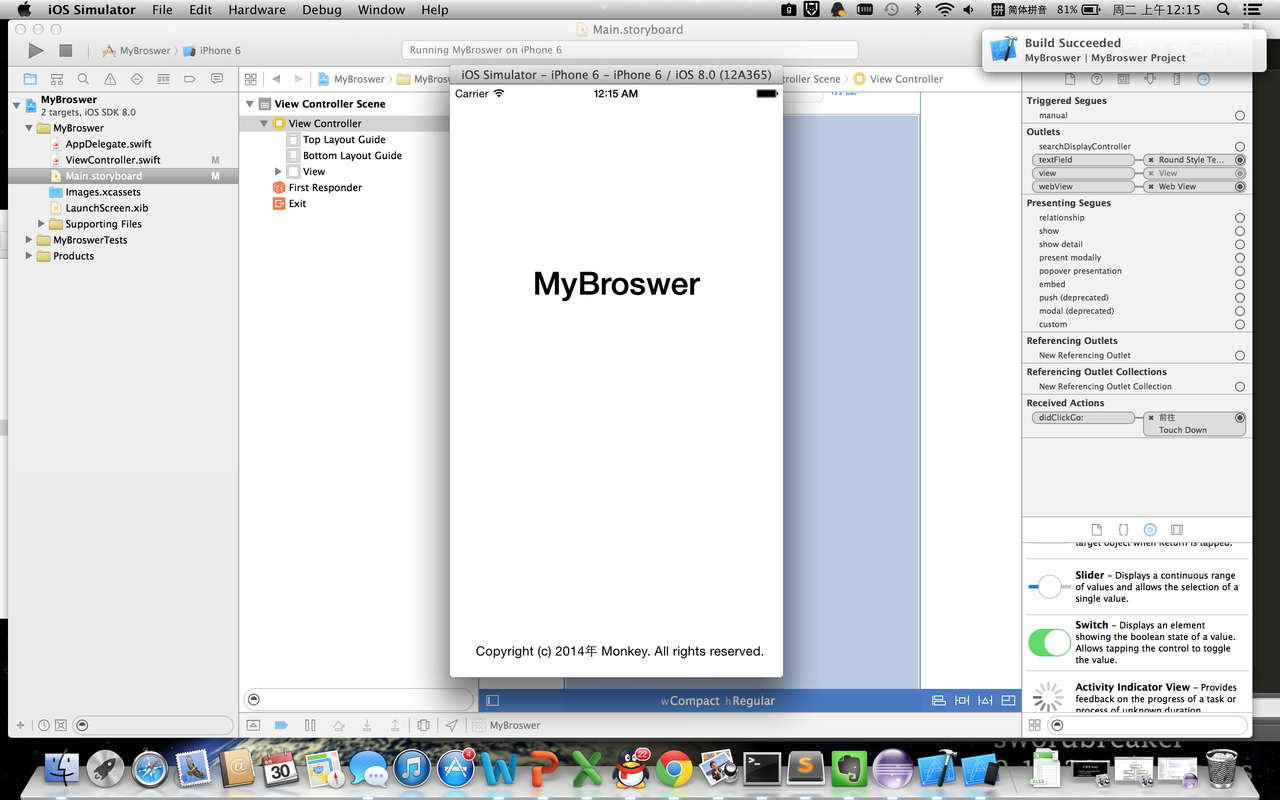Open the related items grid menu
This screenshot has height=800, width=1280.
(251, 79)
